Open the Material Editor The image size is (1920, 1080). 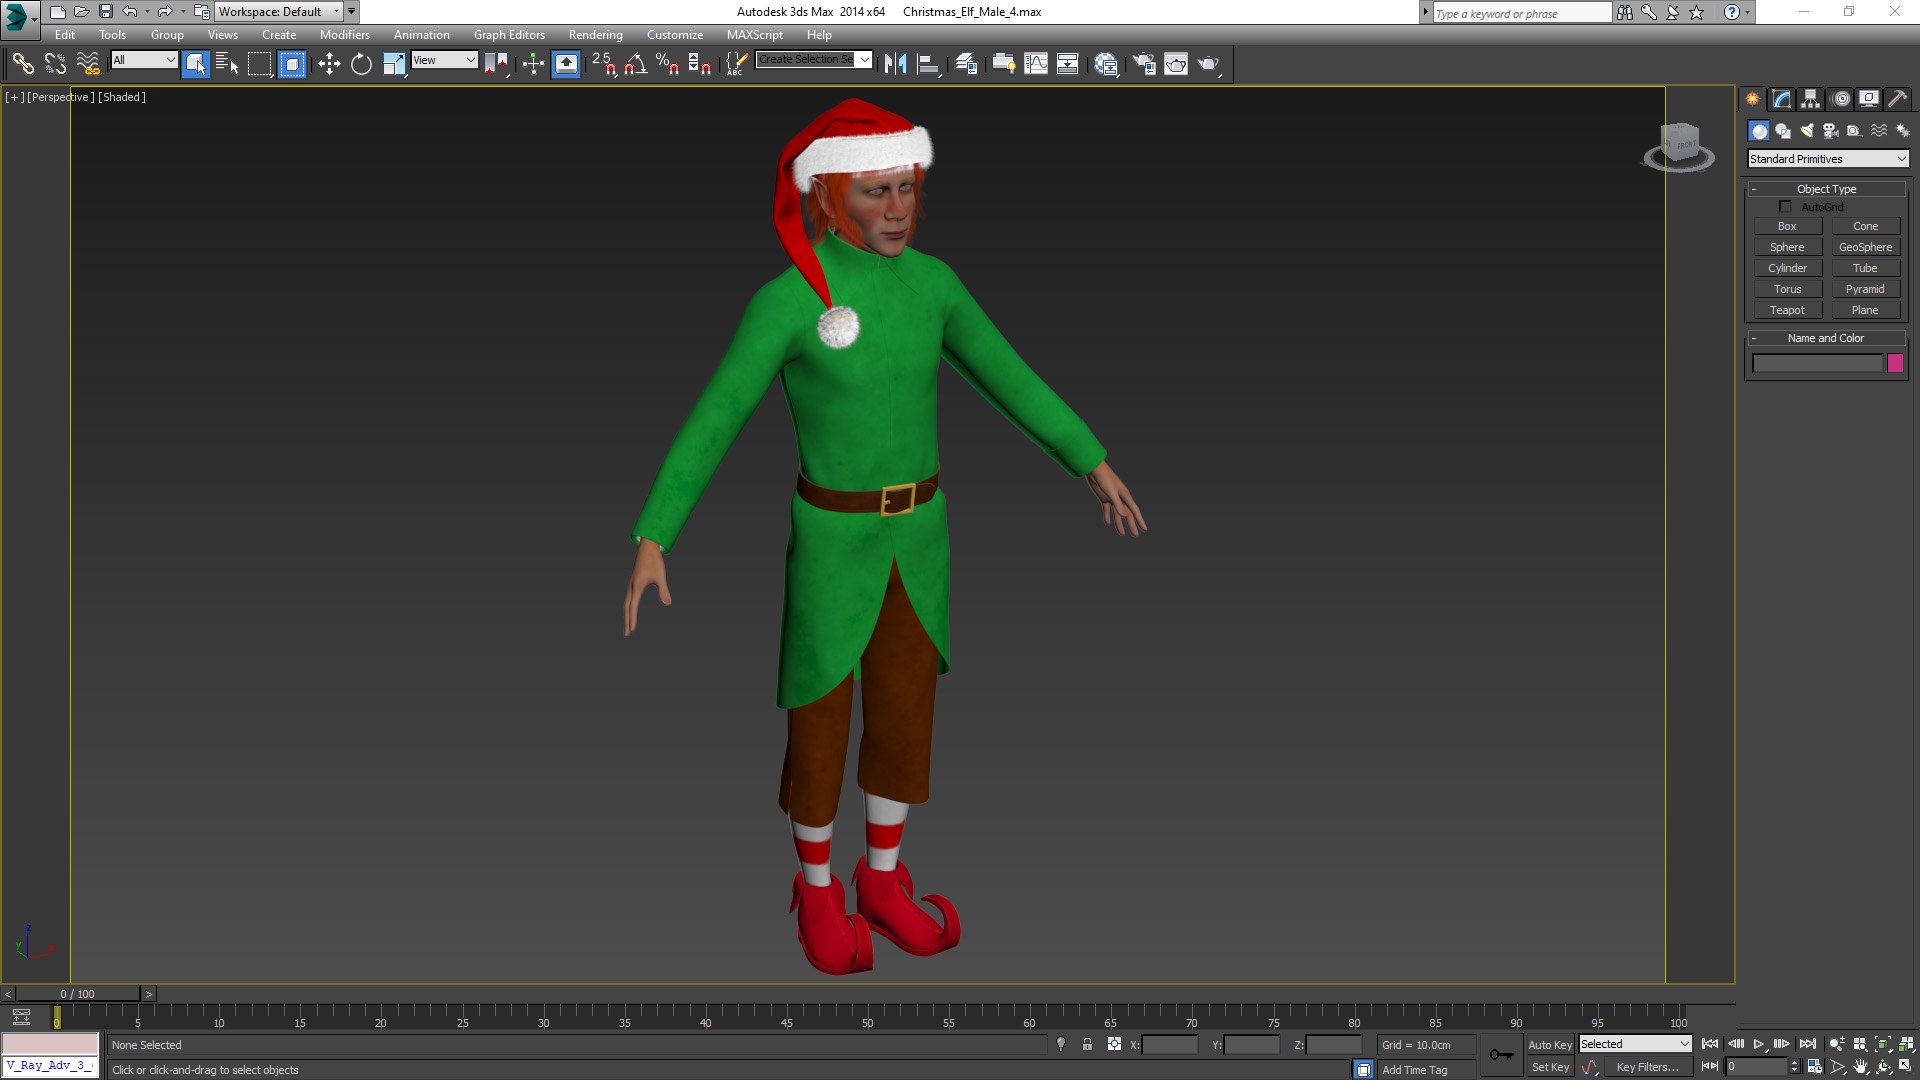[x=1105, y=64]
